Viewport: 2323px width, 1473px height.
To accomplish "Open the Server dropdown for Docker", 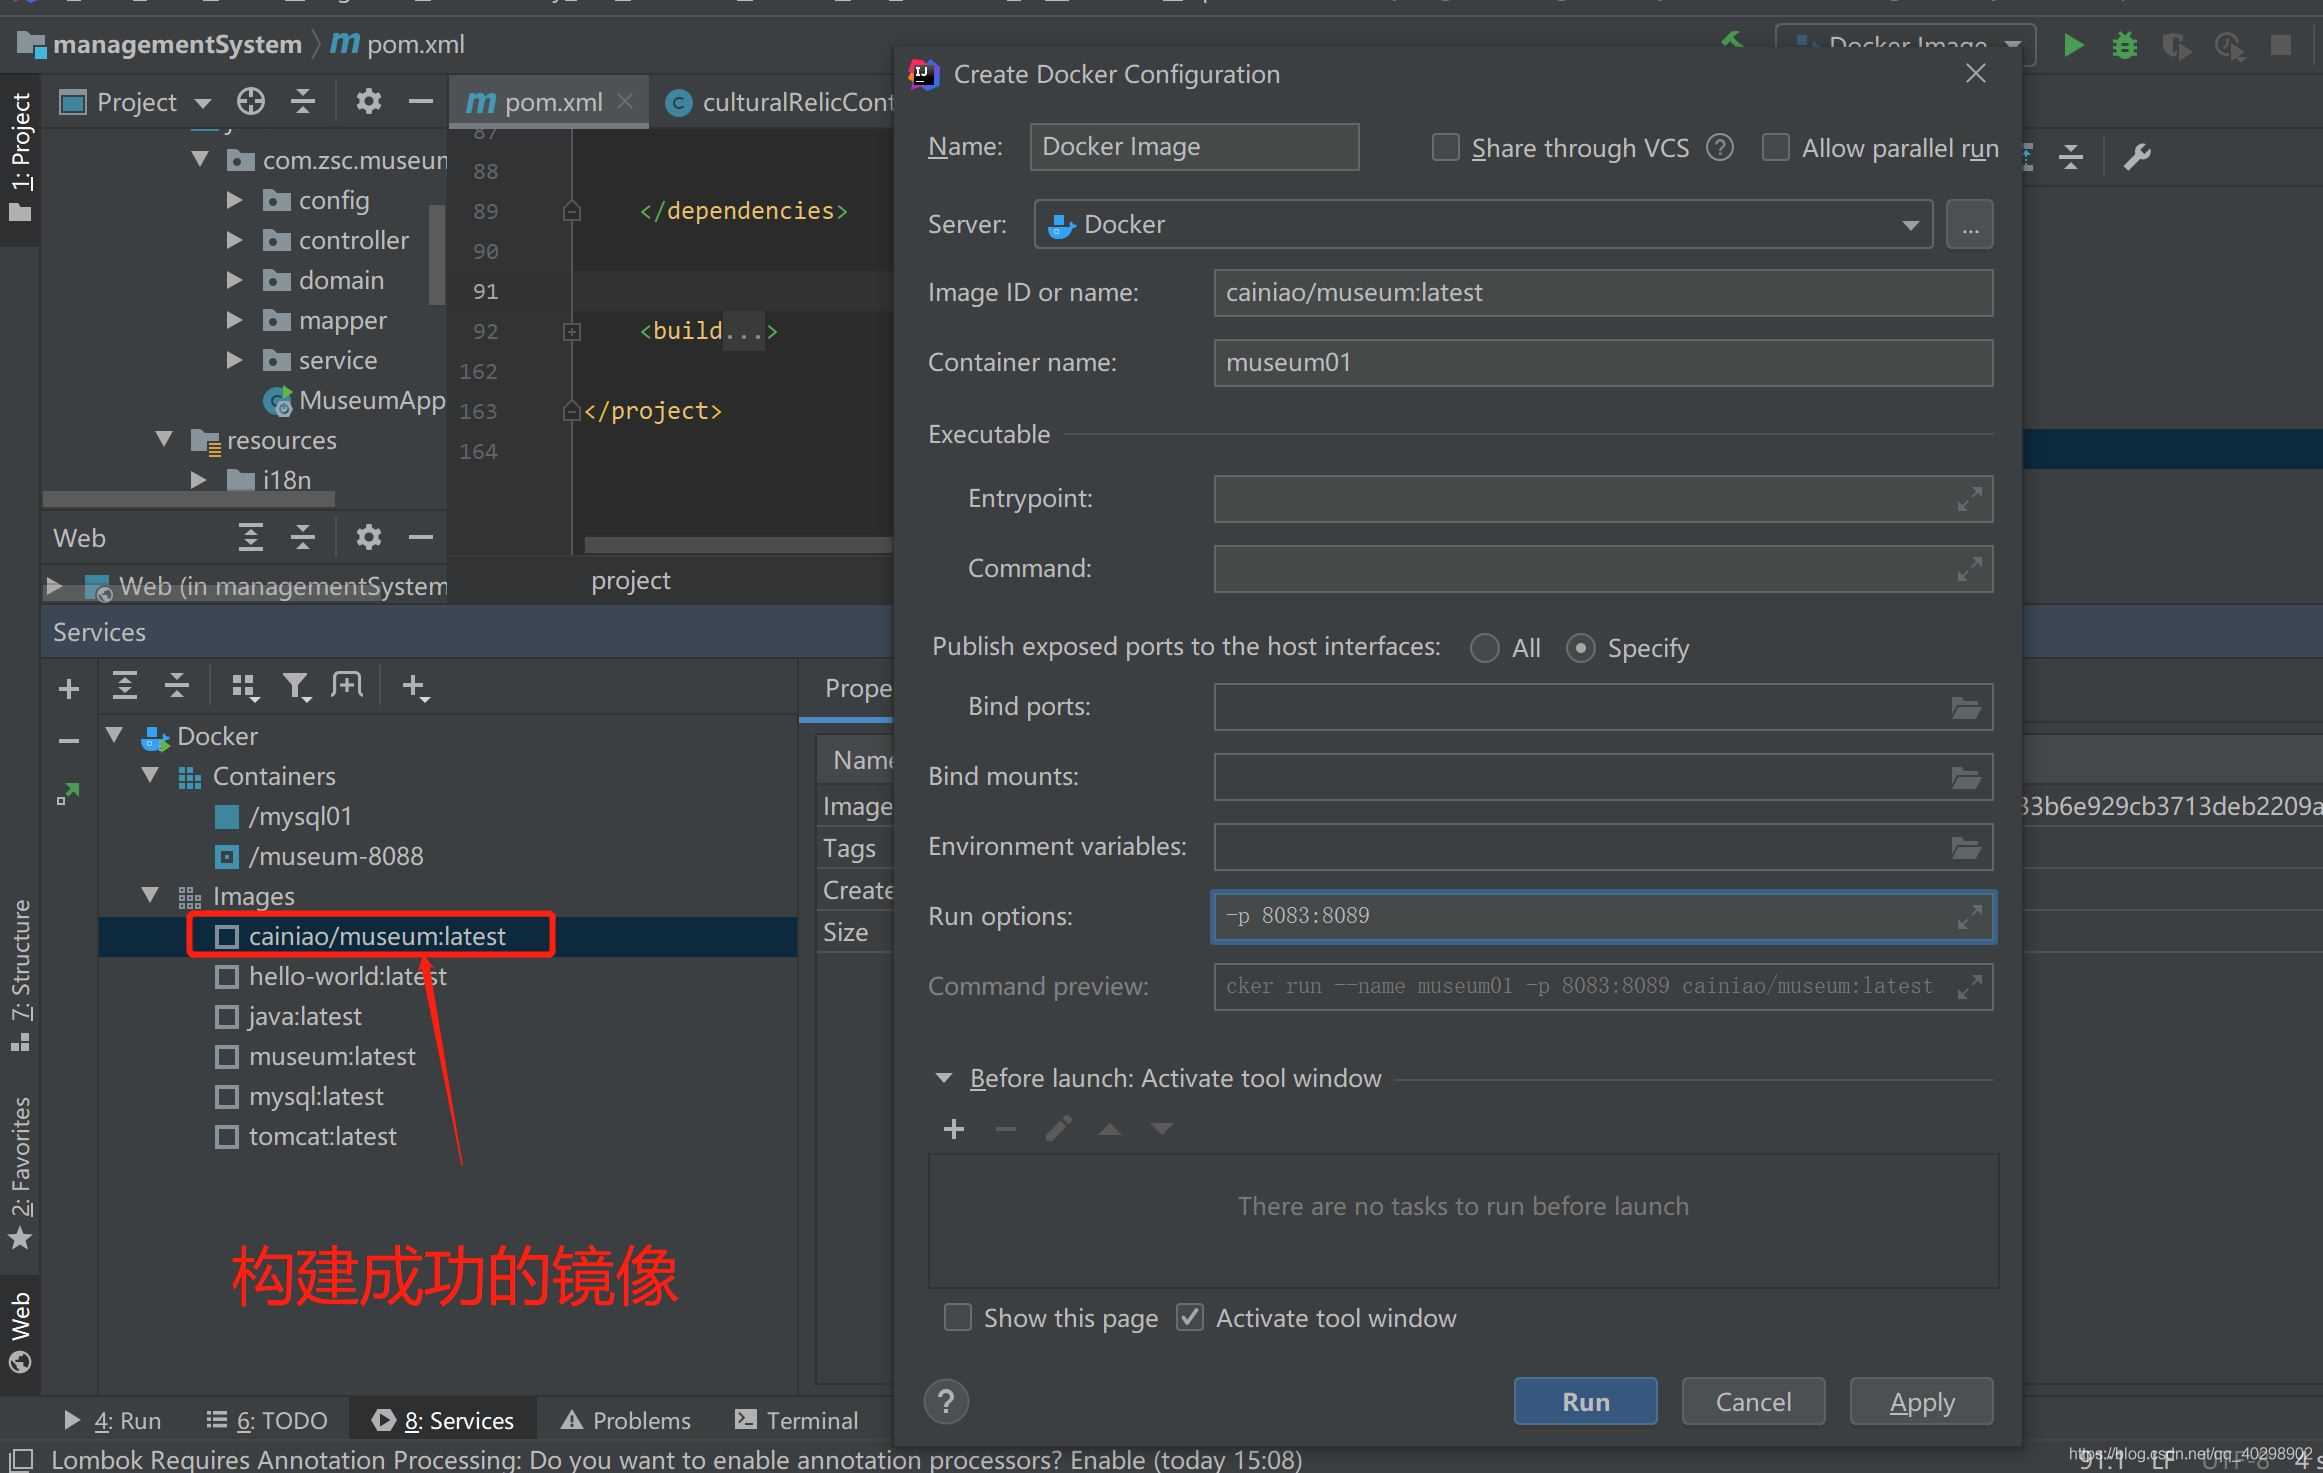I will coord(1910,222).
